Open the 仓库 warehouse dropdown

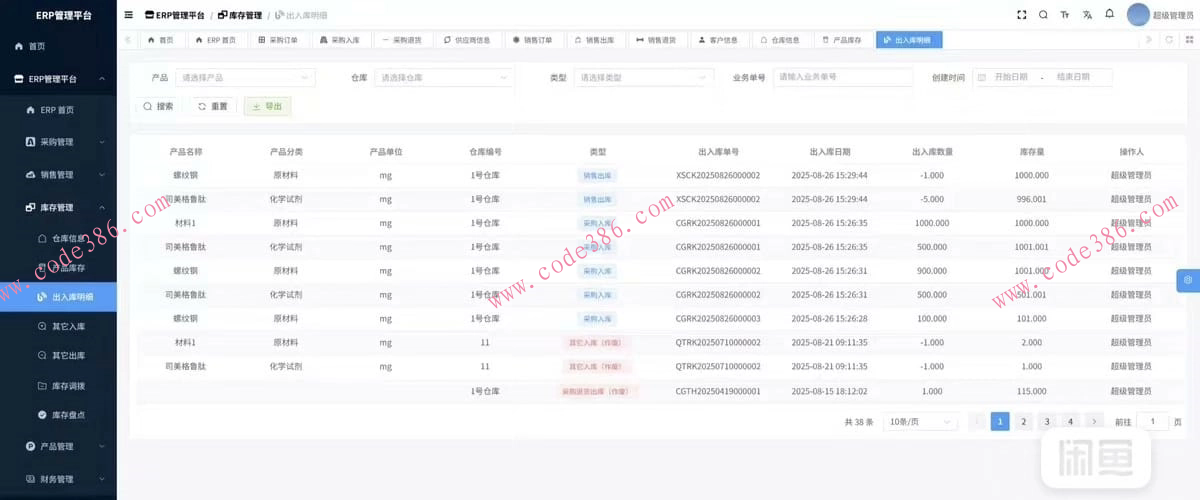444,77
